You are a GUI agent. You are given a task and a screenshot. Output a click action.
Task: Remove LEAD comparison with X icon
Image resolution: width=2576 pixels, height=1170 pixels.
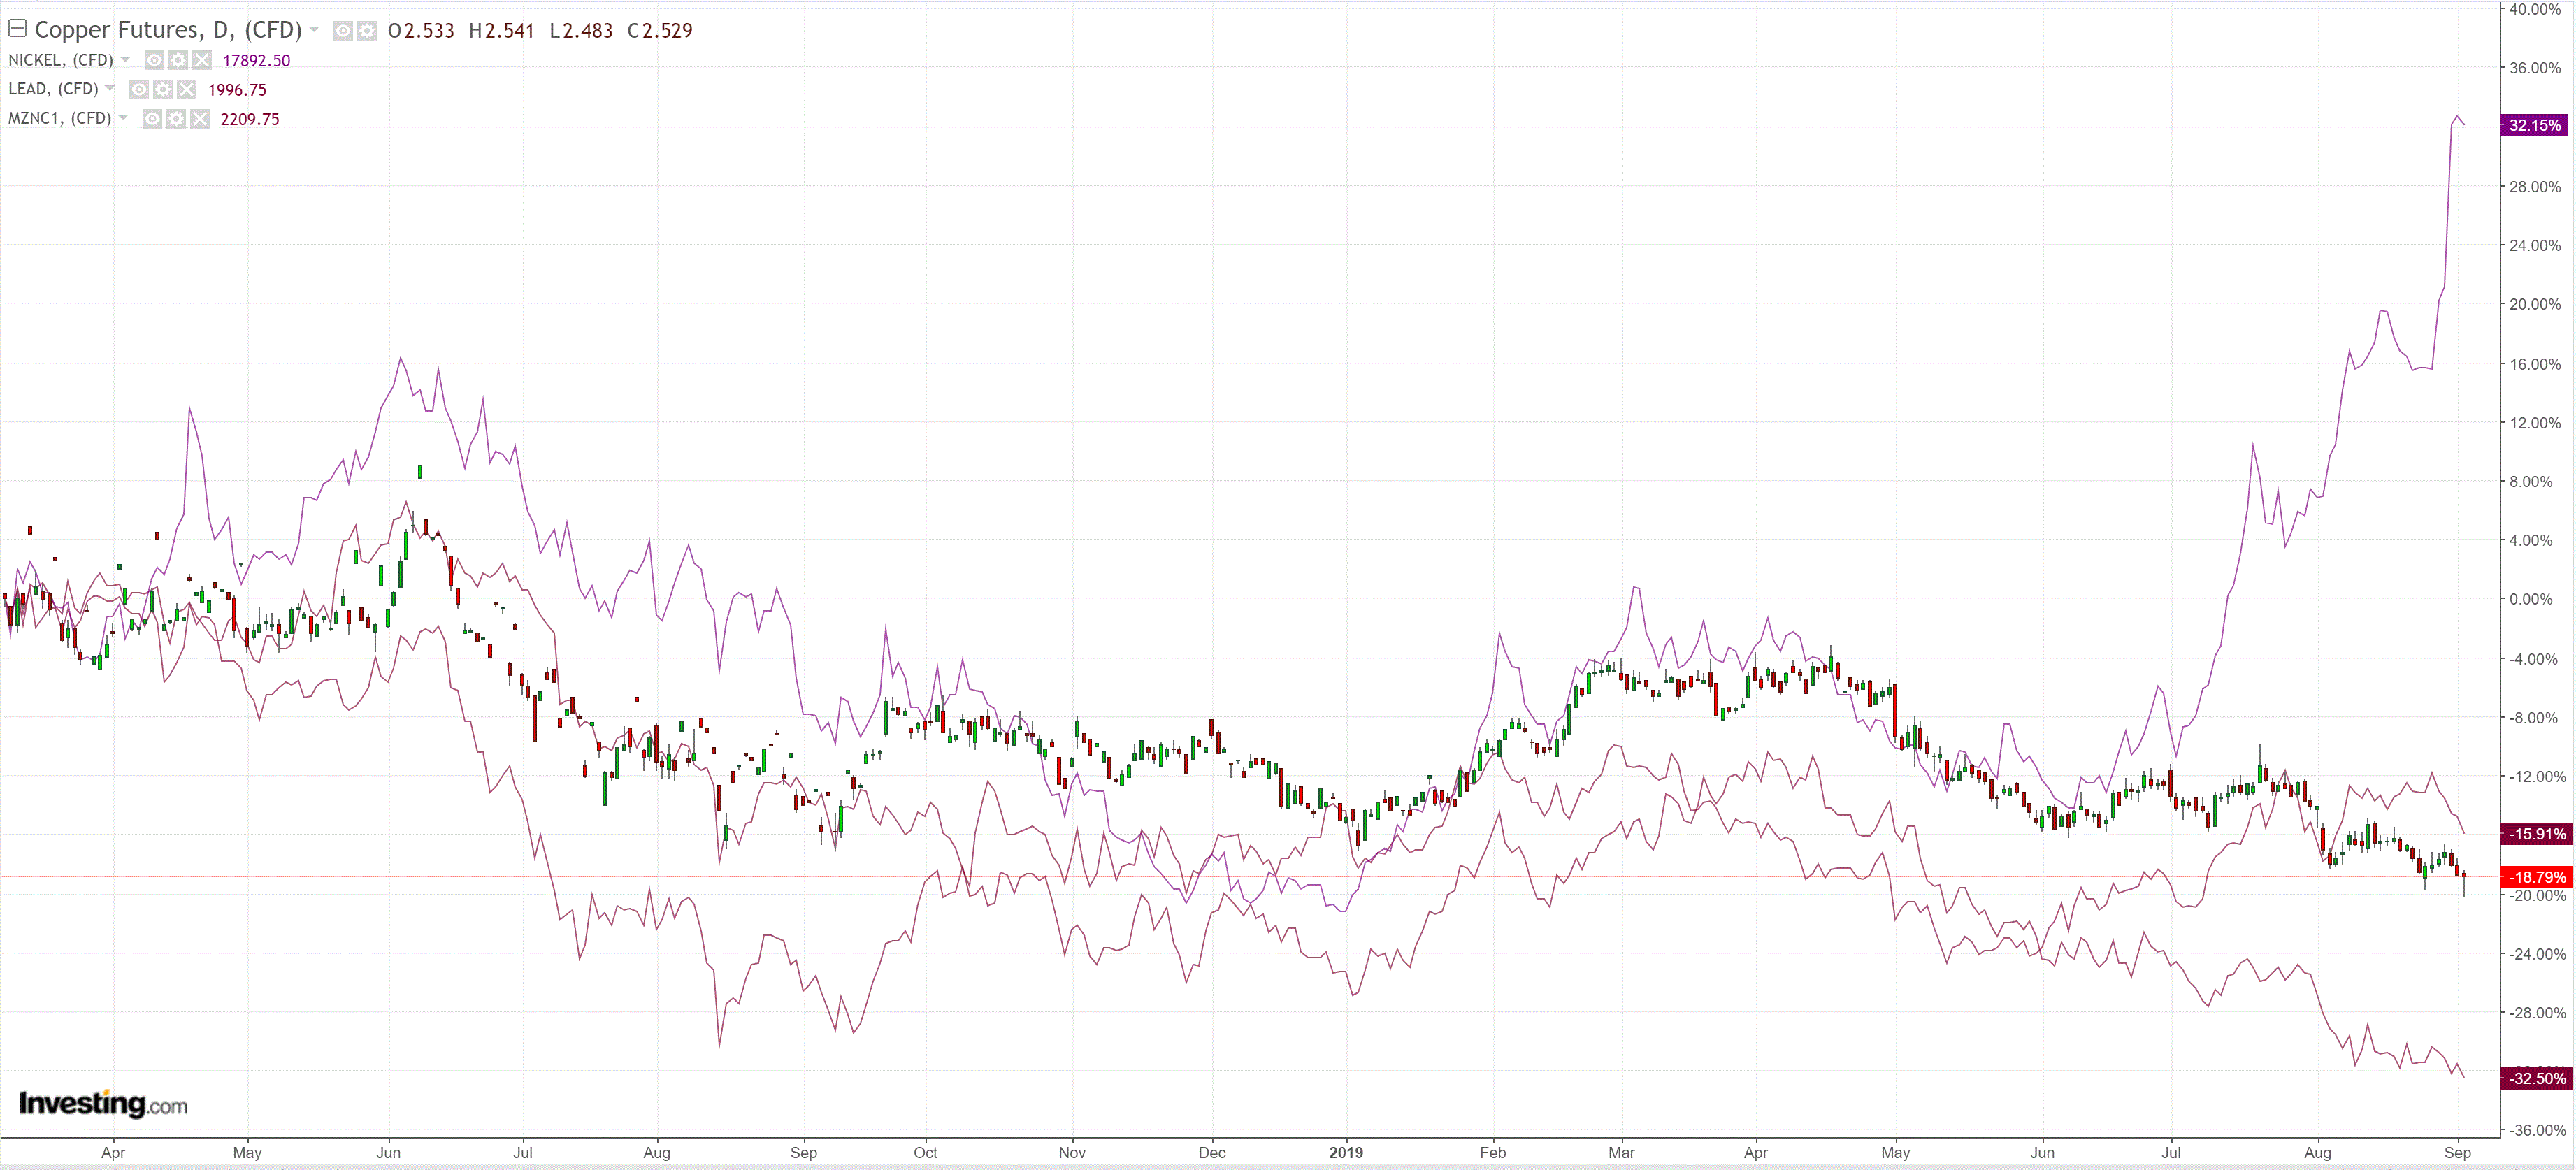click(x=187, y=89)
